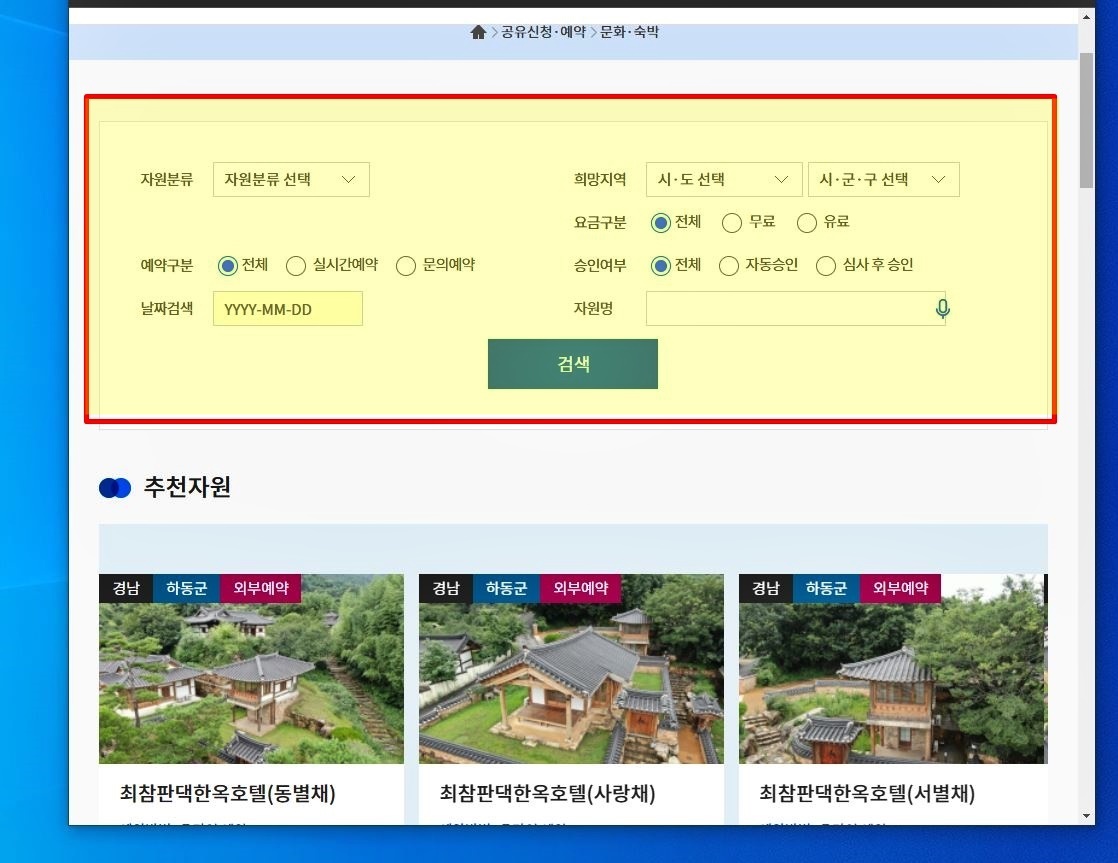Click the 추천자원 section heading

(187, 487)
